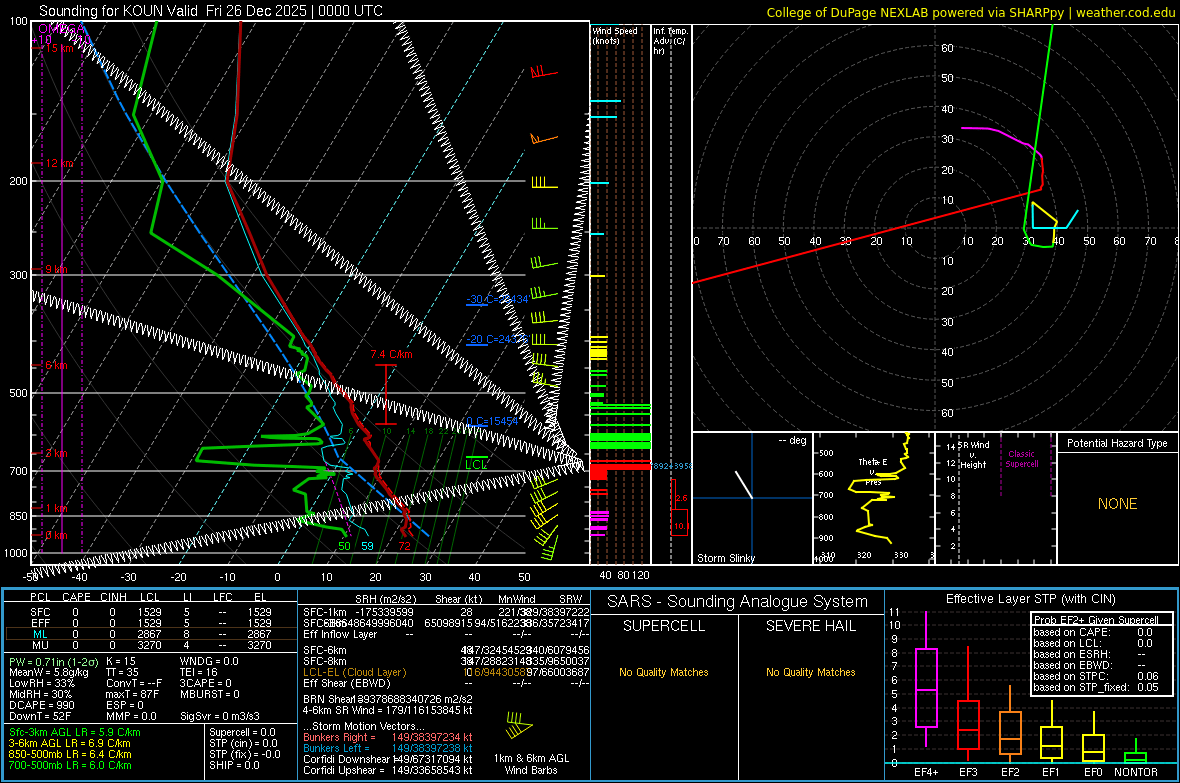Click the cyan wetbulb value 59
This screenshot has height=783, width=1180.
point(367,546)
